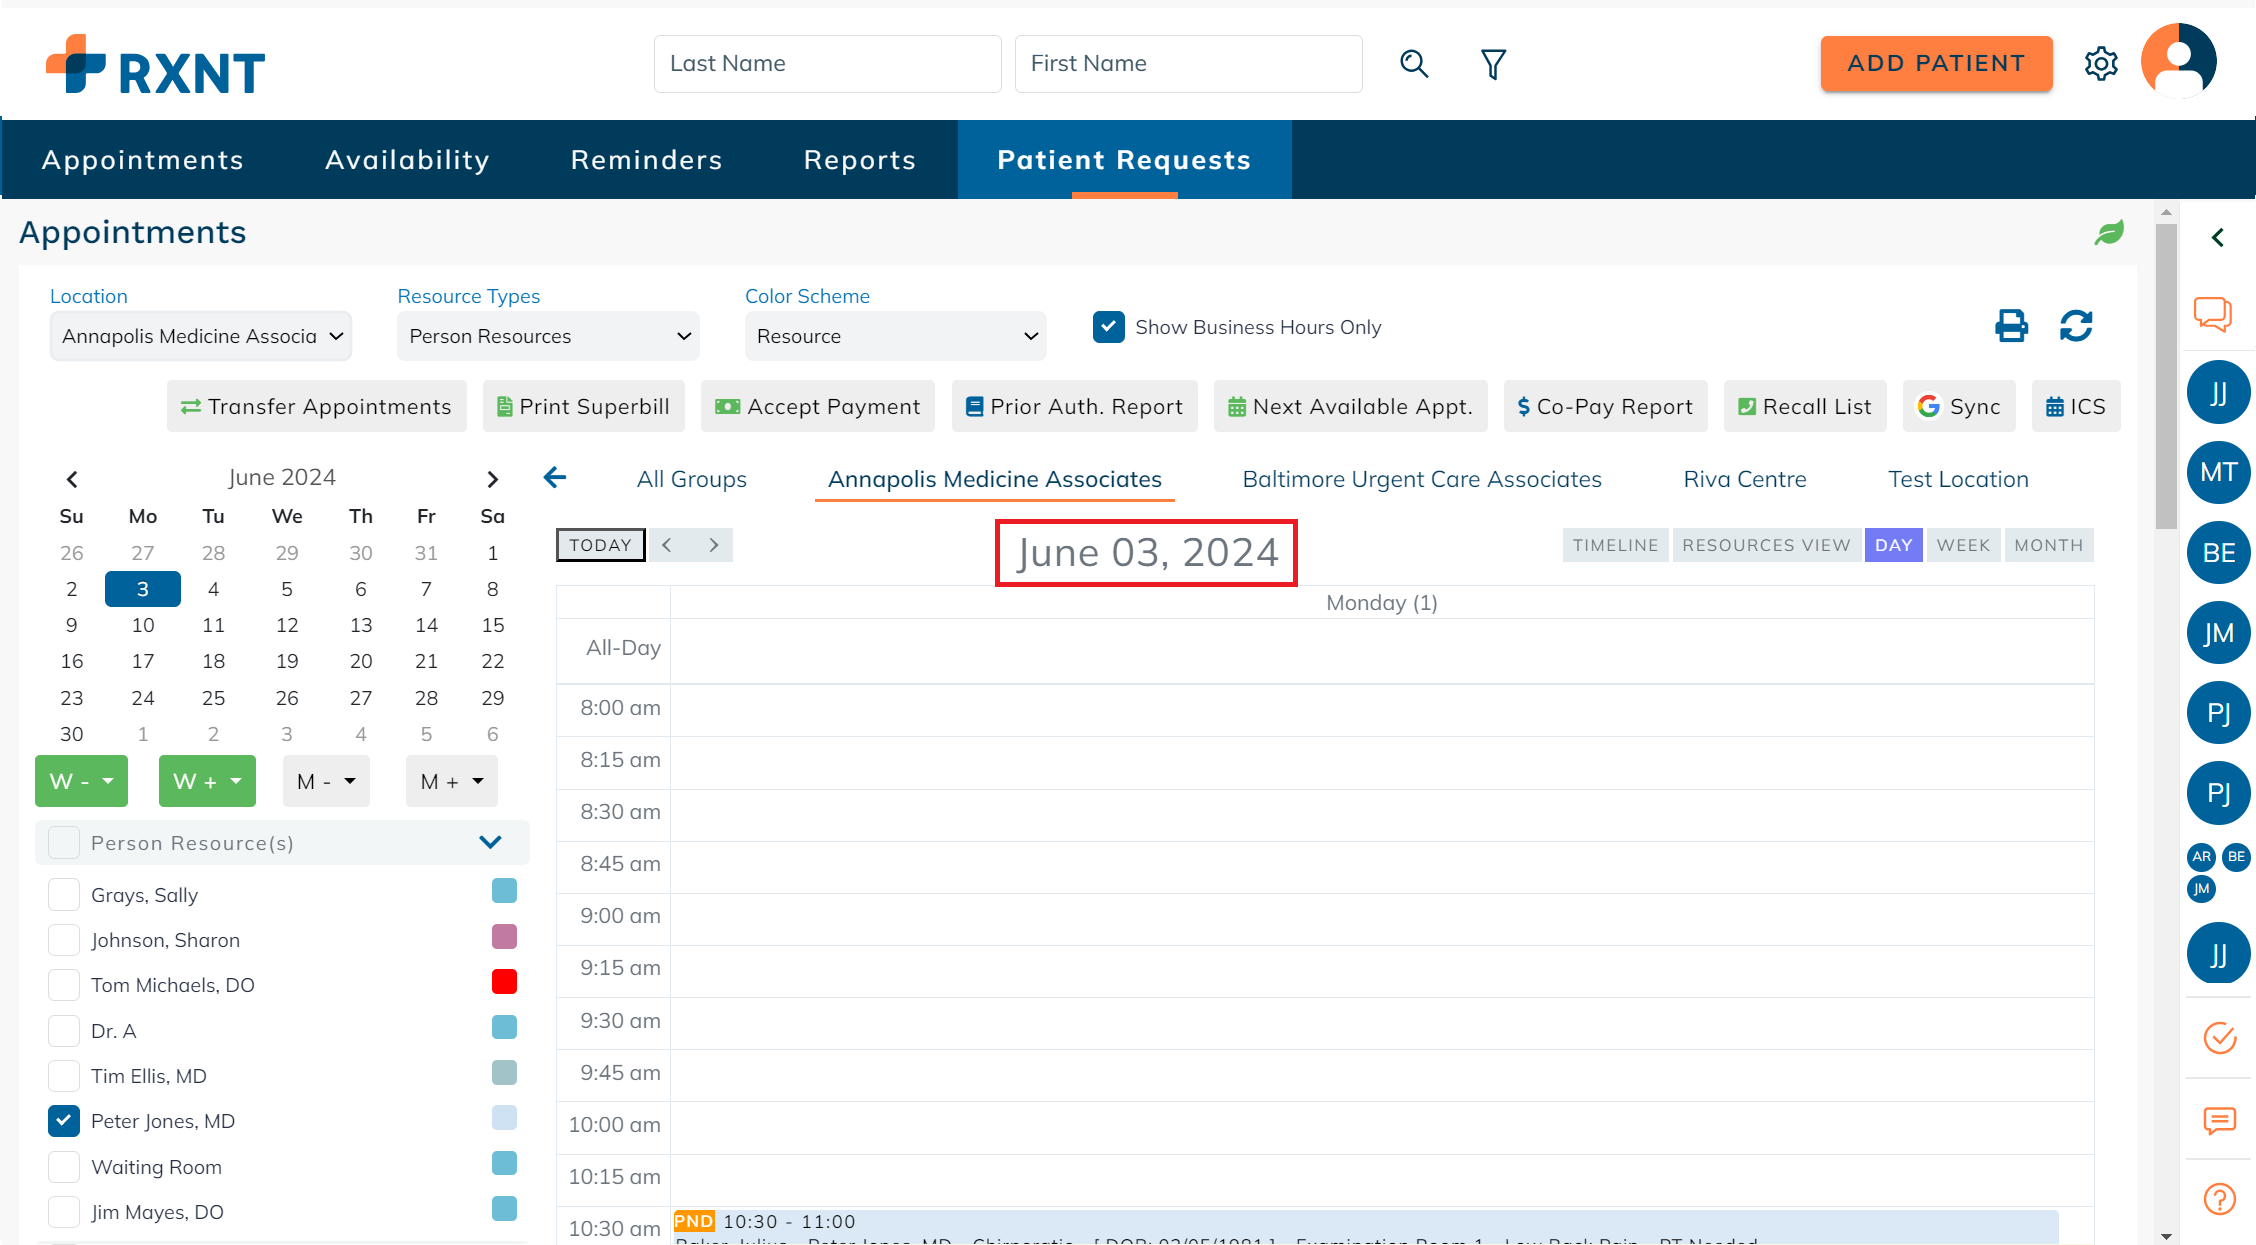Click Accept Payment
Screen dimensions: 2256x1245
point(817,406)
